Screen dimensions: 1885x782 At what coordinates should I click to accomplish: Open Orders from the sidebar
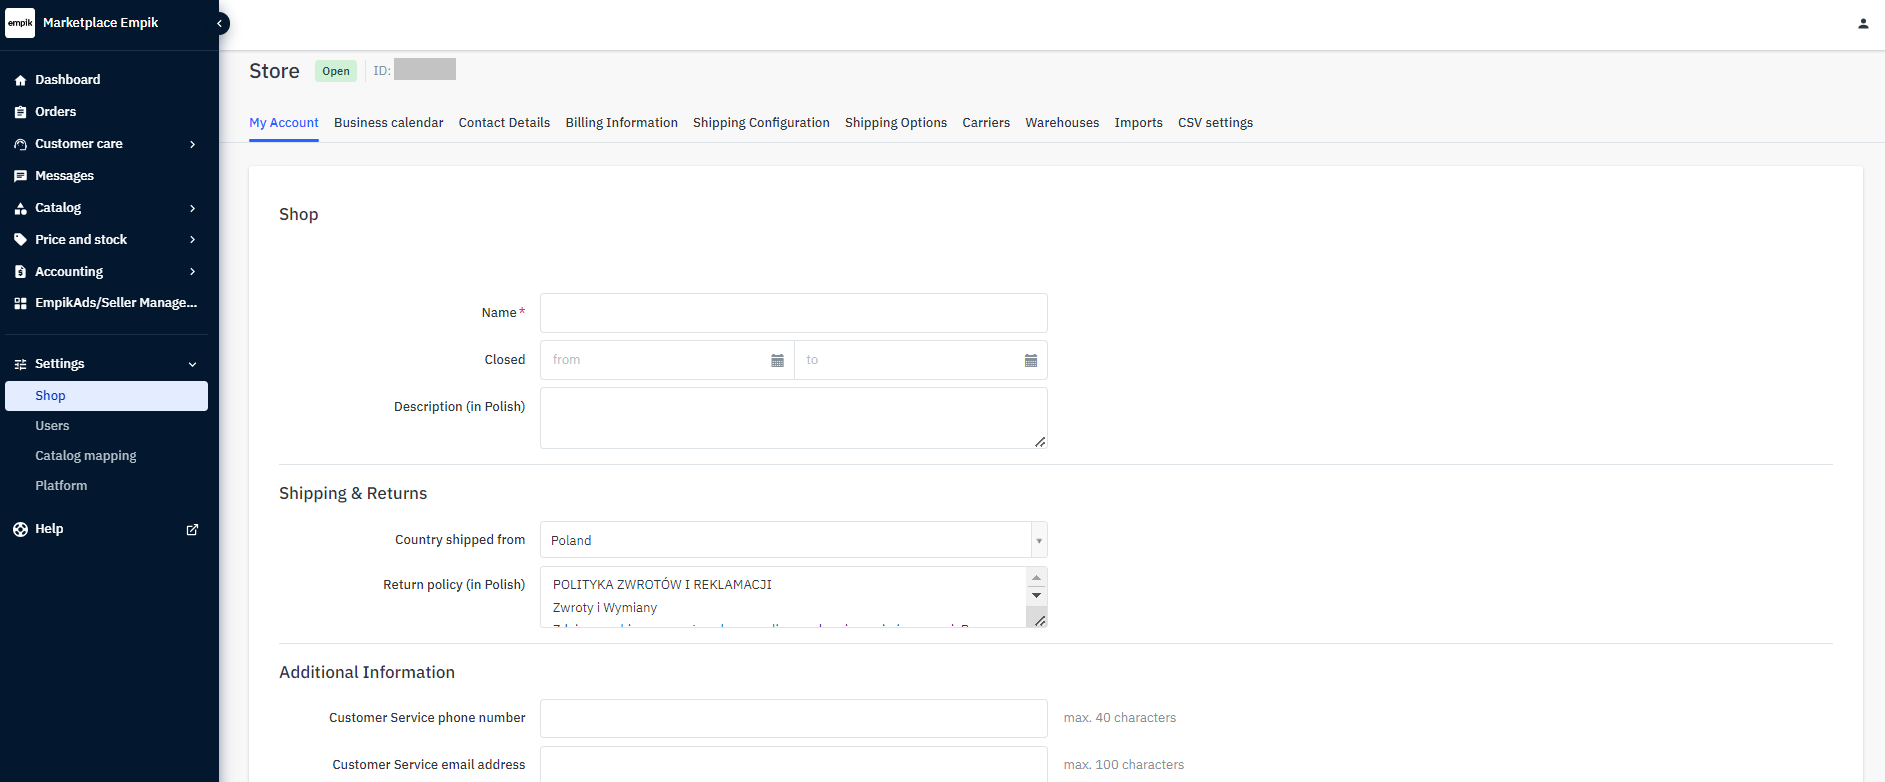pyautogui.click(x=55, y=112)
